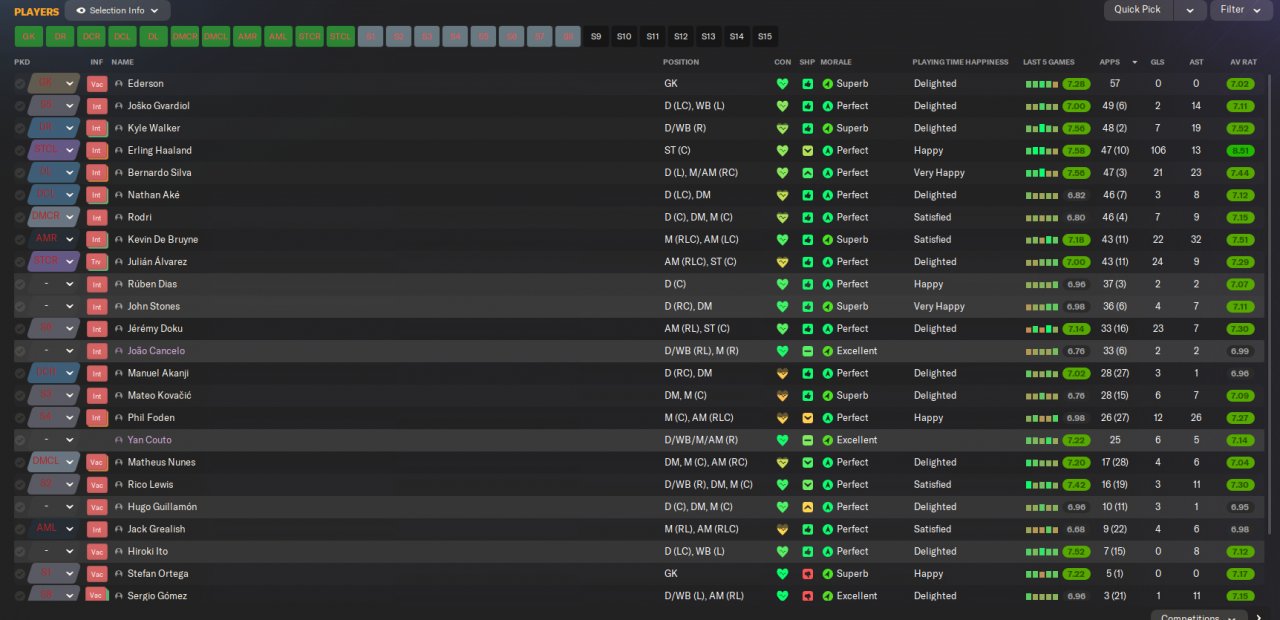Screen dimensions: 1280x620
Task: Open position dropdown for Matheus Nunes
Action: click(x=70, y=463)
